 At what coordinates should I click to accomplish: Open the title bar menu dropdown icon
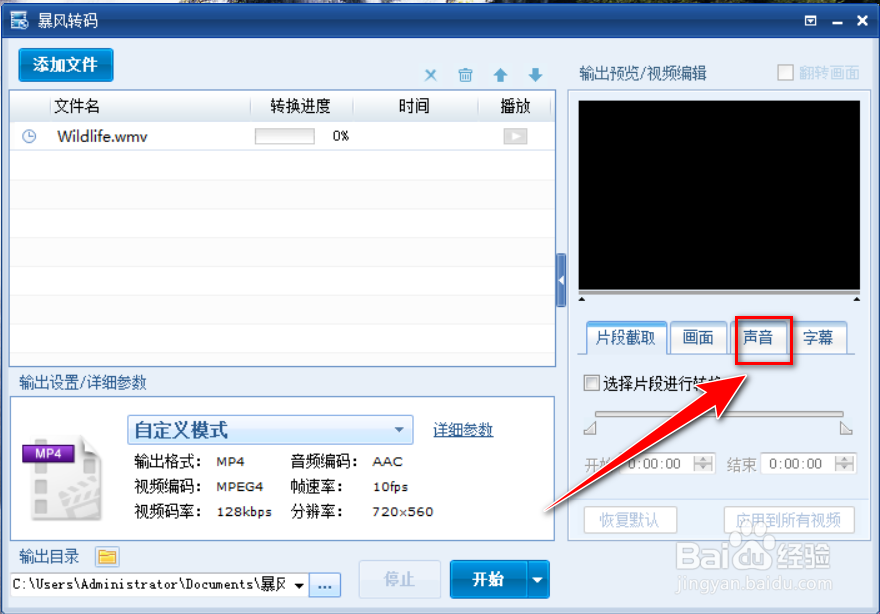coord(810,21)
